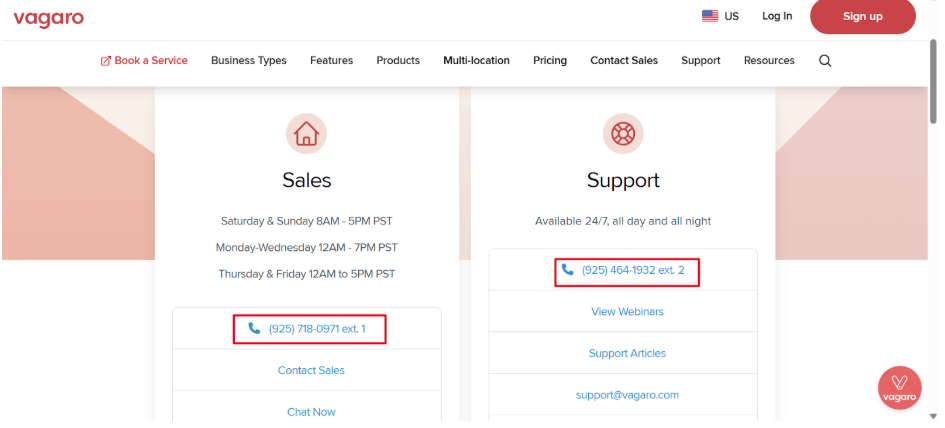This screenshot has width=945, height=428.
Task: Open the Resources menu
Action: (769, 61)
